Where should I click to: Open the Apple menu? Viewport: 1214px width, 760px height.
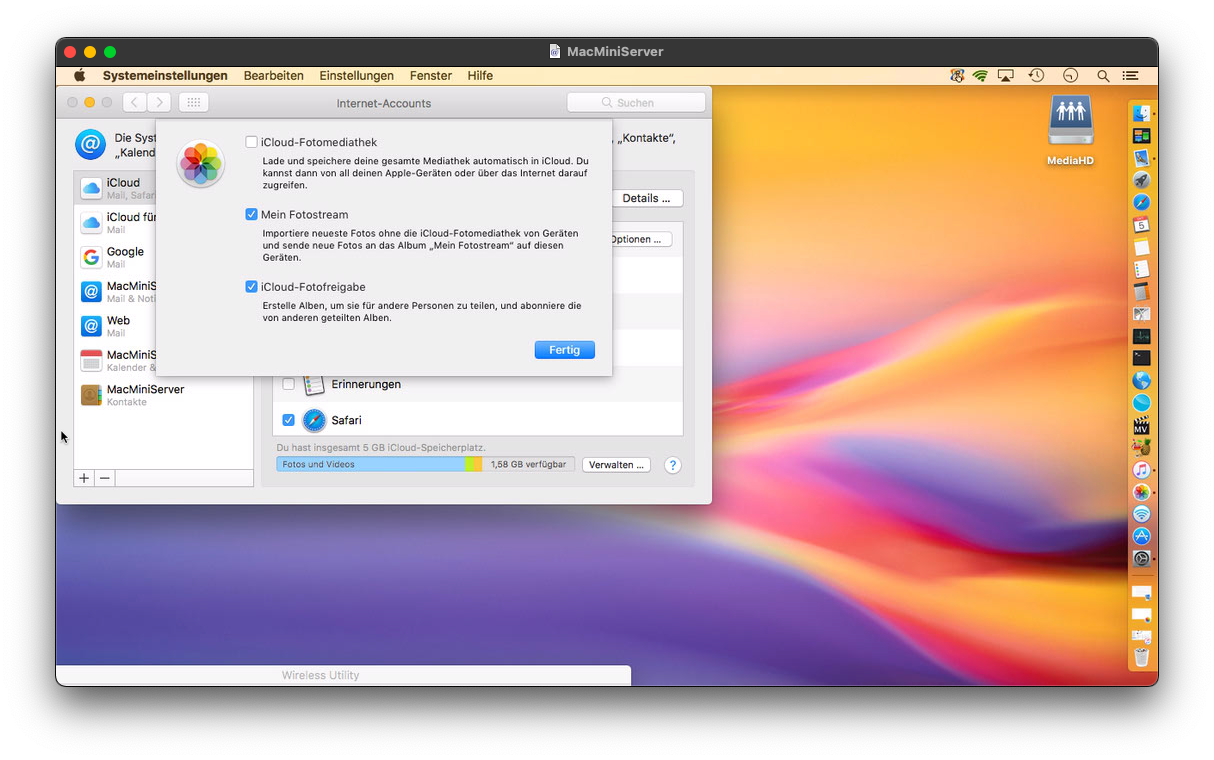(80, 76)
